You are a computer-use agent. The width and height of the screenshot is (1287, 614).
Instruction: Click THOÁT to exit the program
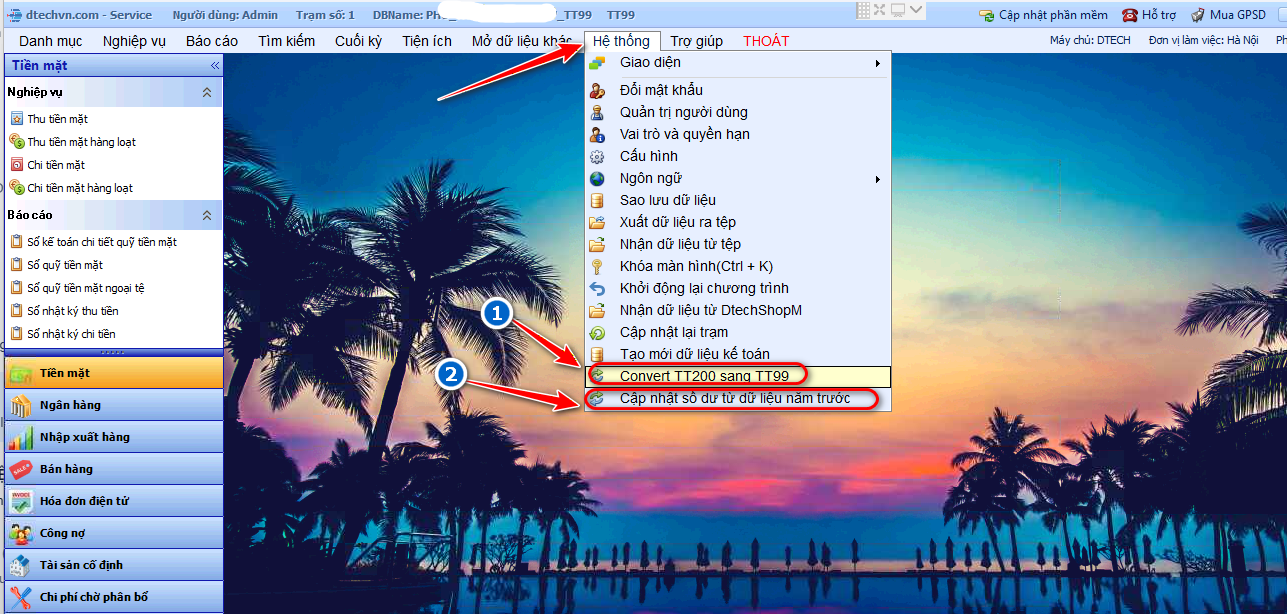point(765,41)
